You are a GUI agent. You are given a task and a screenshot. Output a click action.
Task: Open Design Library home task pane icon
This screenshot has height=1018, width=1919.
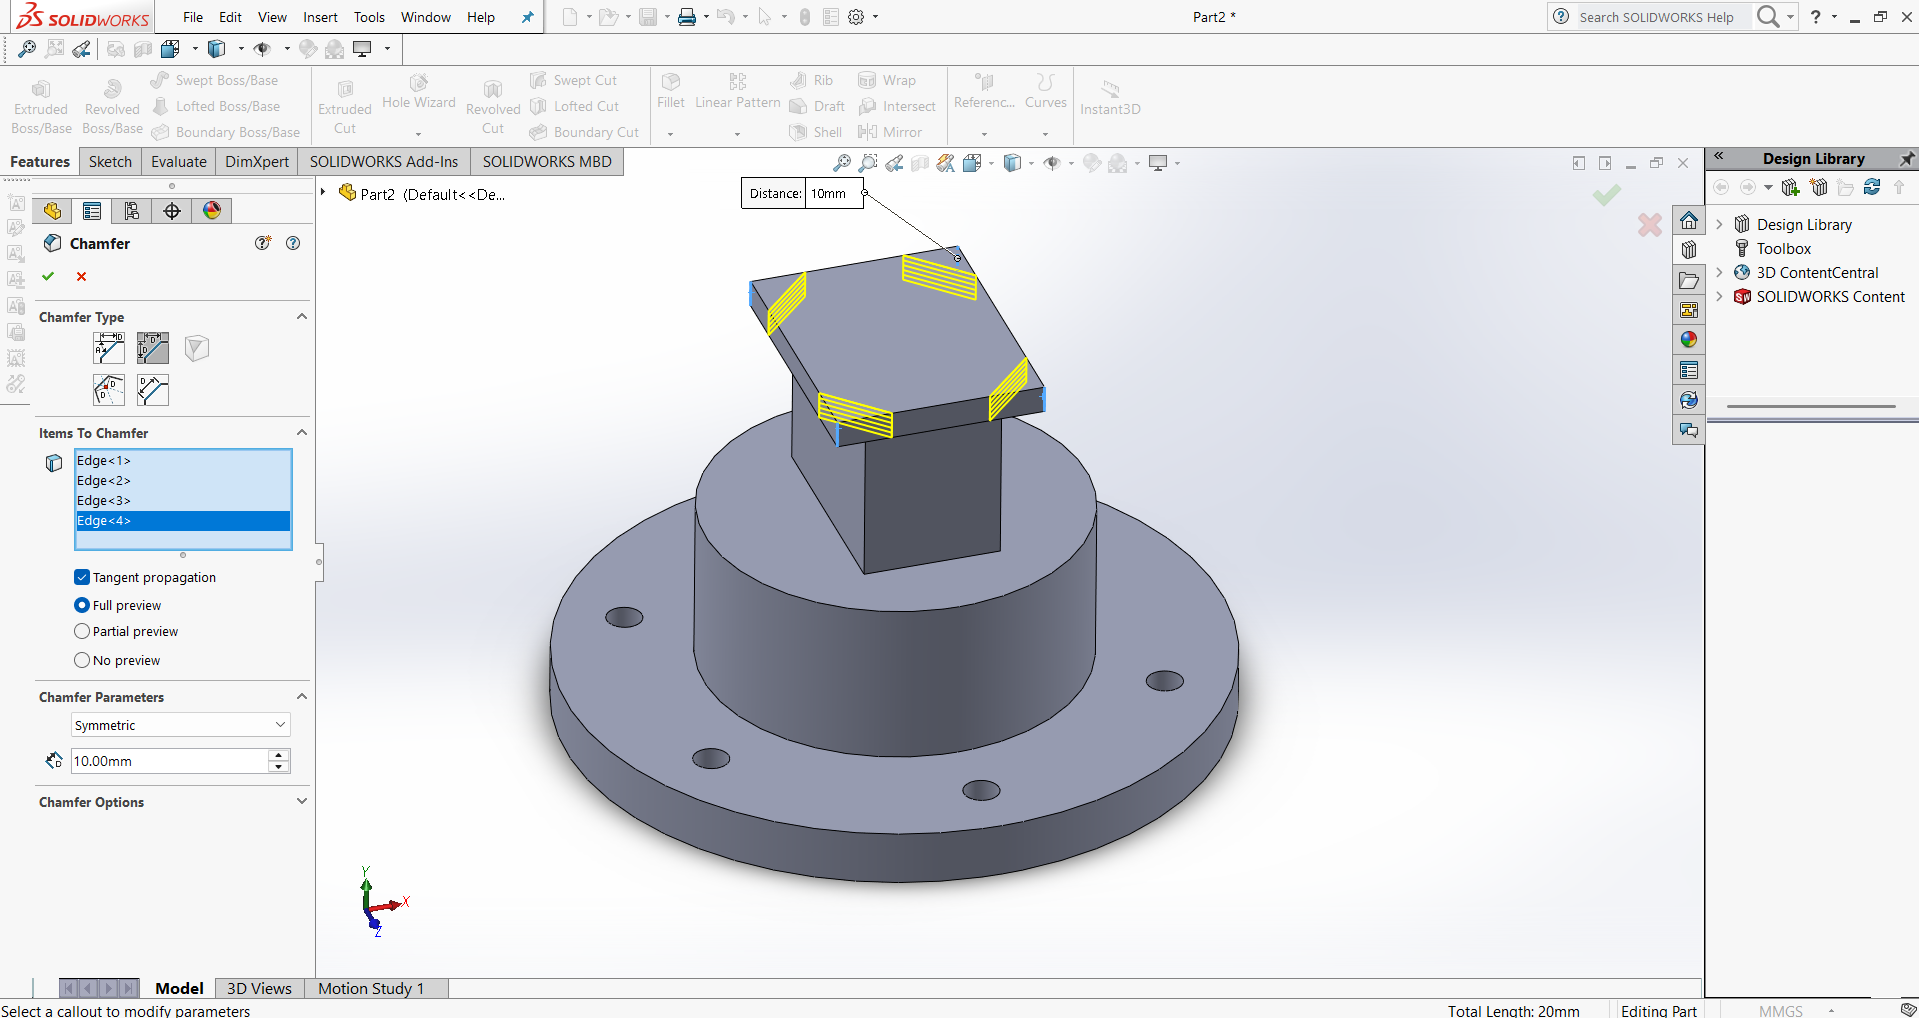tap(1689, 221)
